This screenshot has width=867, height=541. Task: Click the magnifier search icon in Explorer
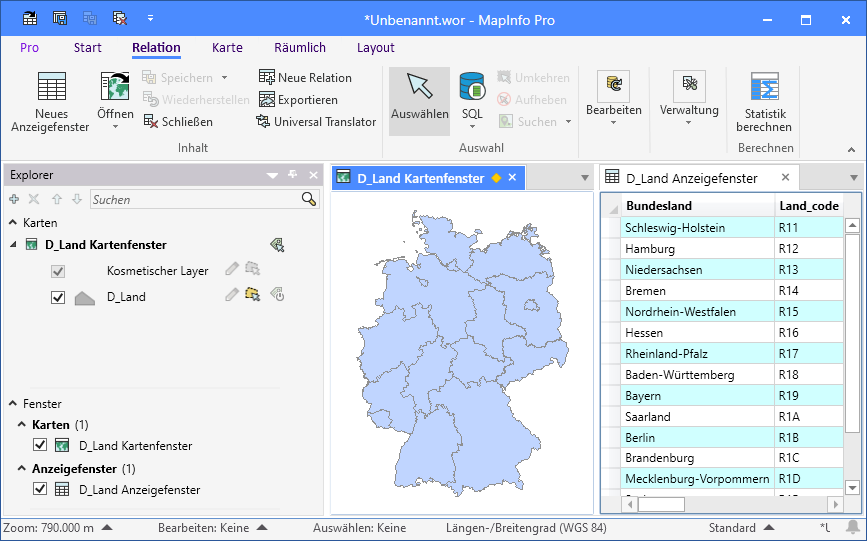click(x=309, y=199)
